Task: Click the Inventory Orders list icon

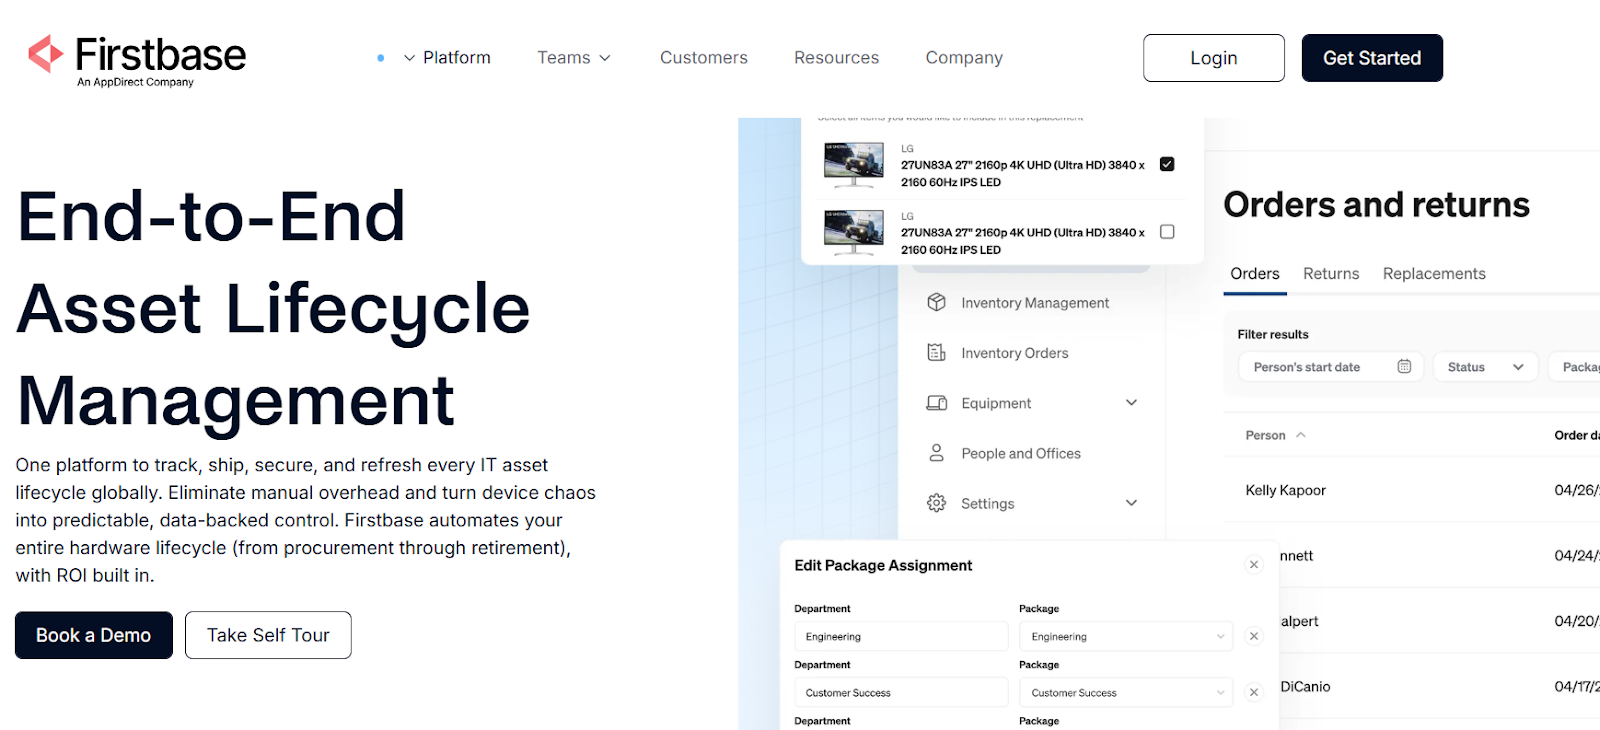Action: (x=936, y=352)
